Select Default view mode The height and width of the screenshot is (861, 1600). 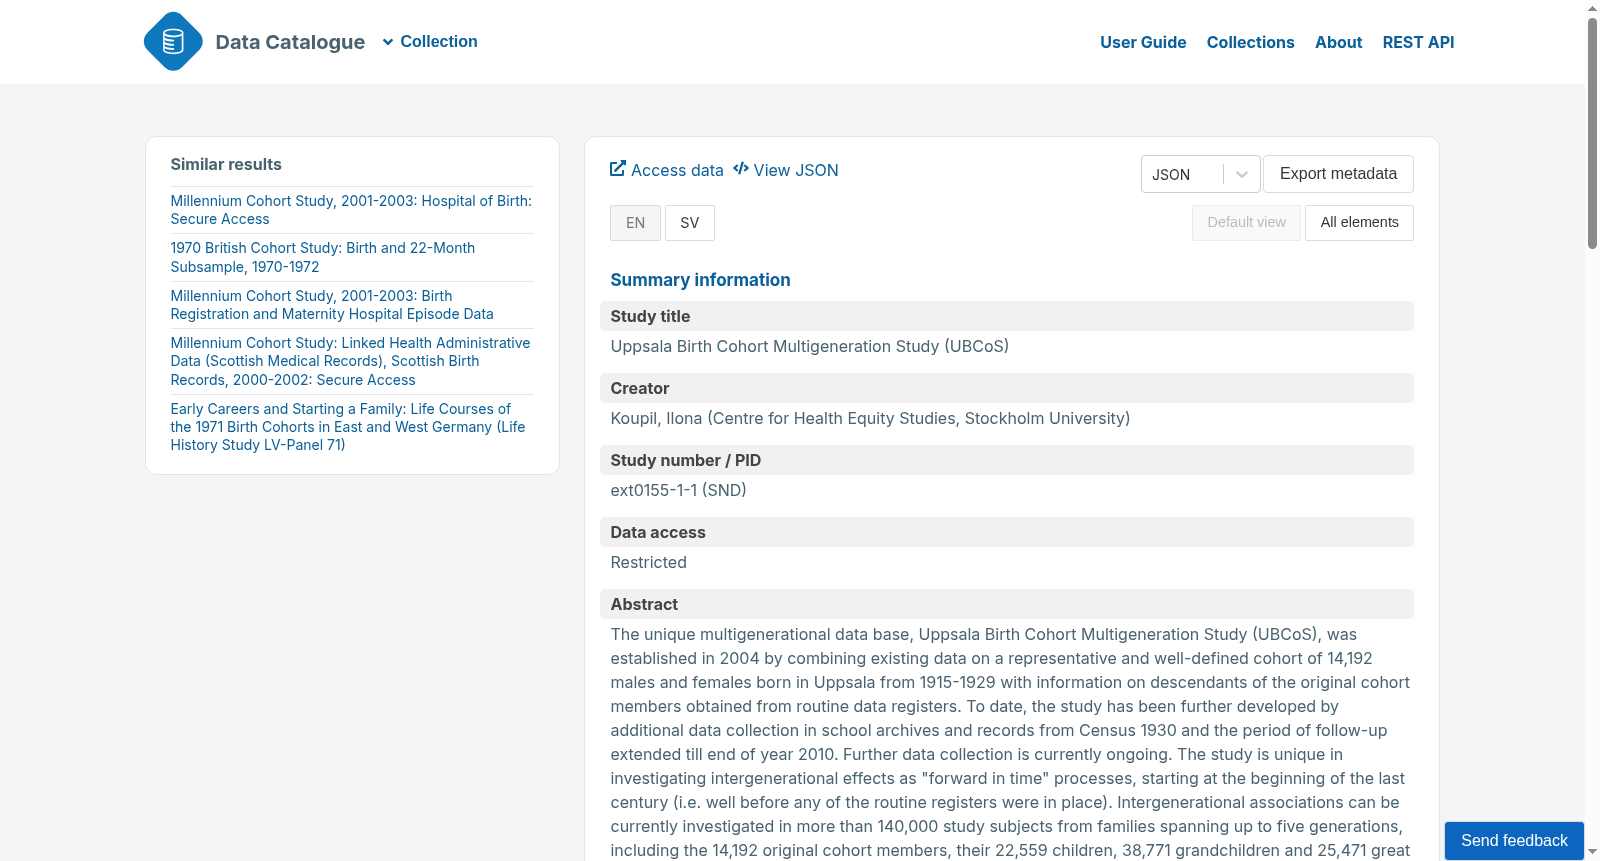pos(1246,223)
